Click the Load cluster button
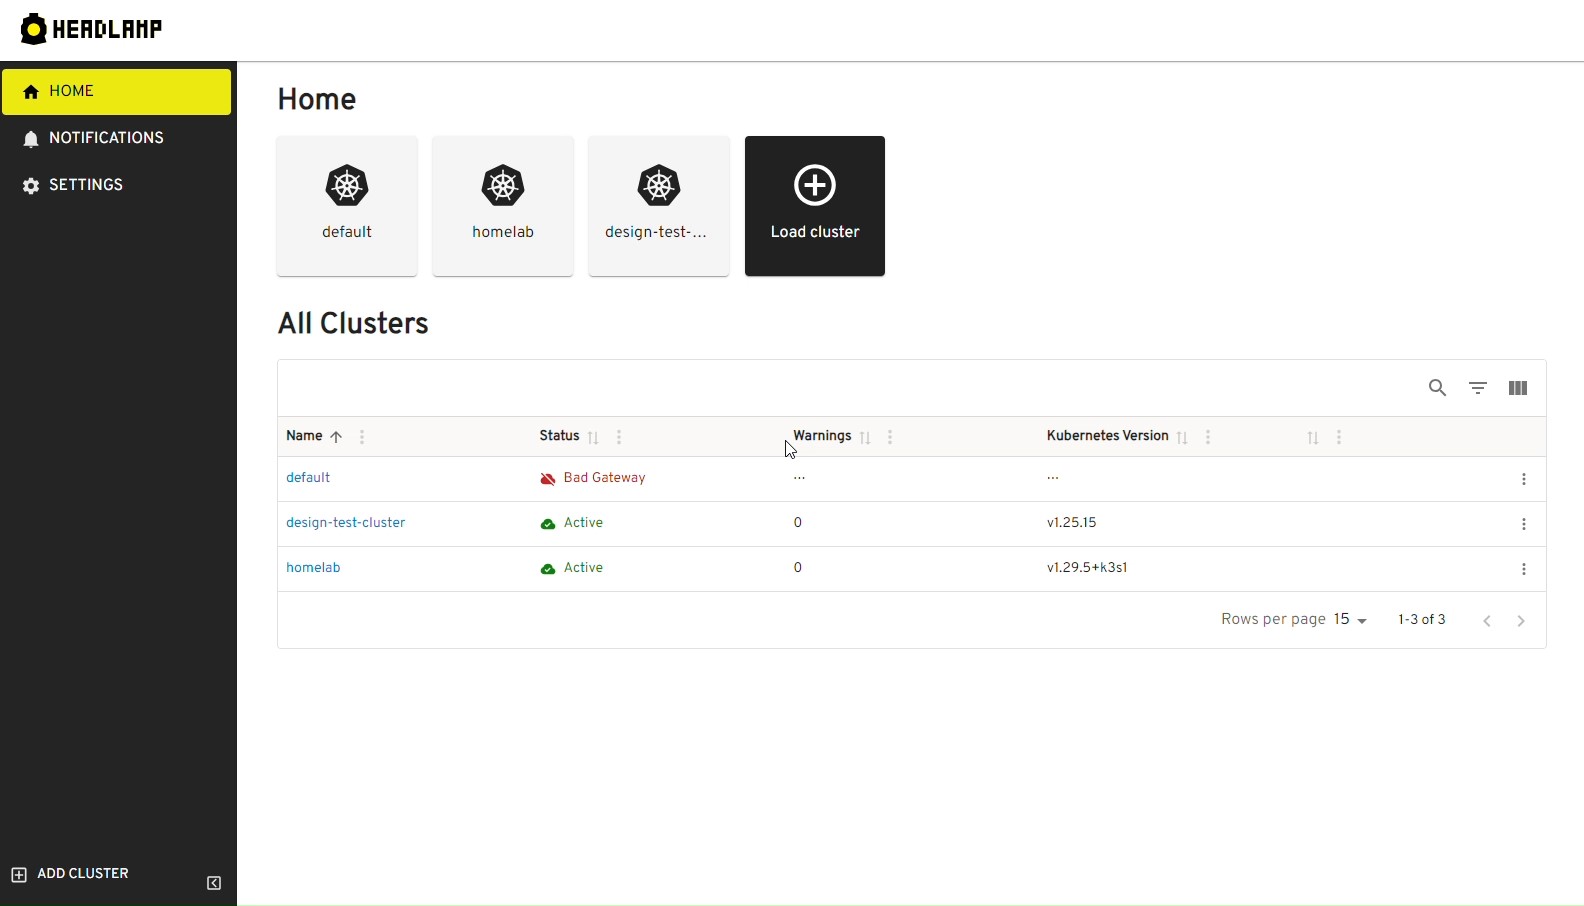 click(x=815, y=206)
